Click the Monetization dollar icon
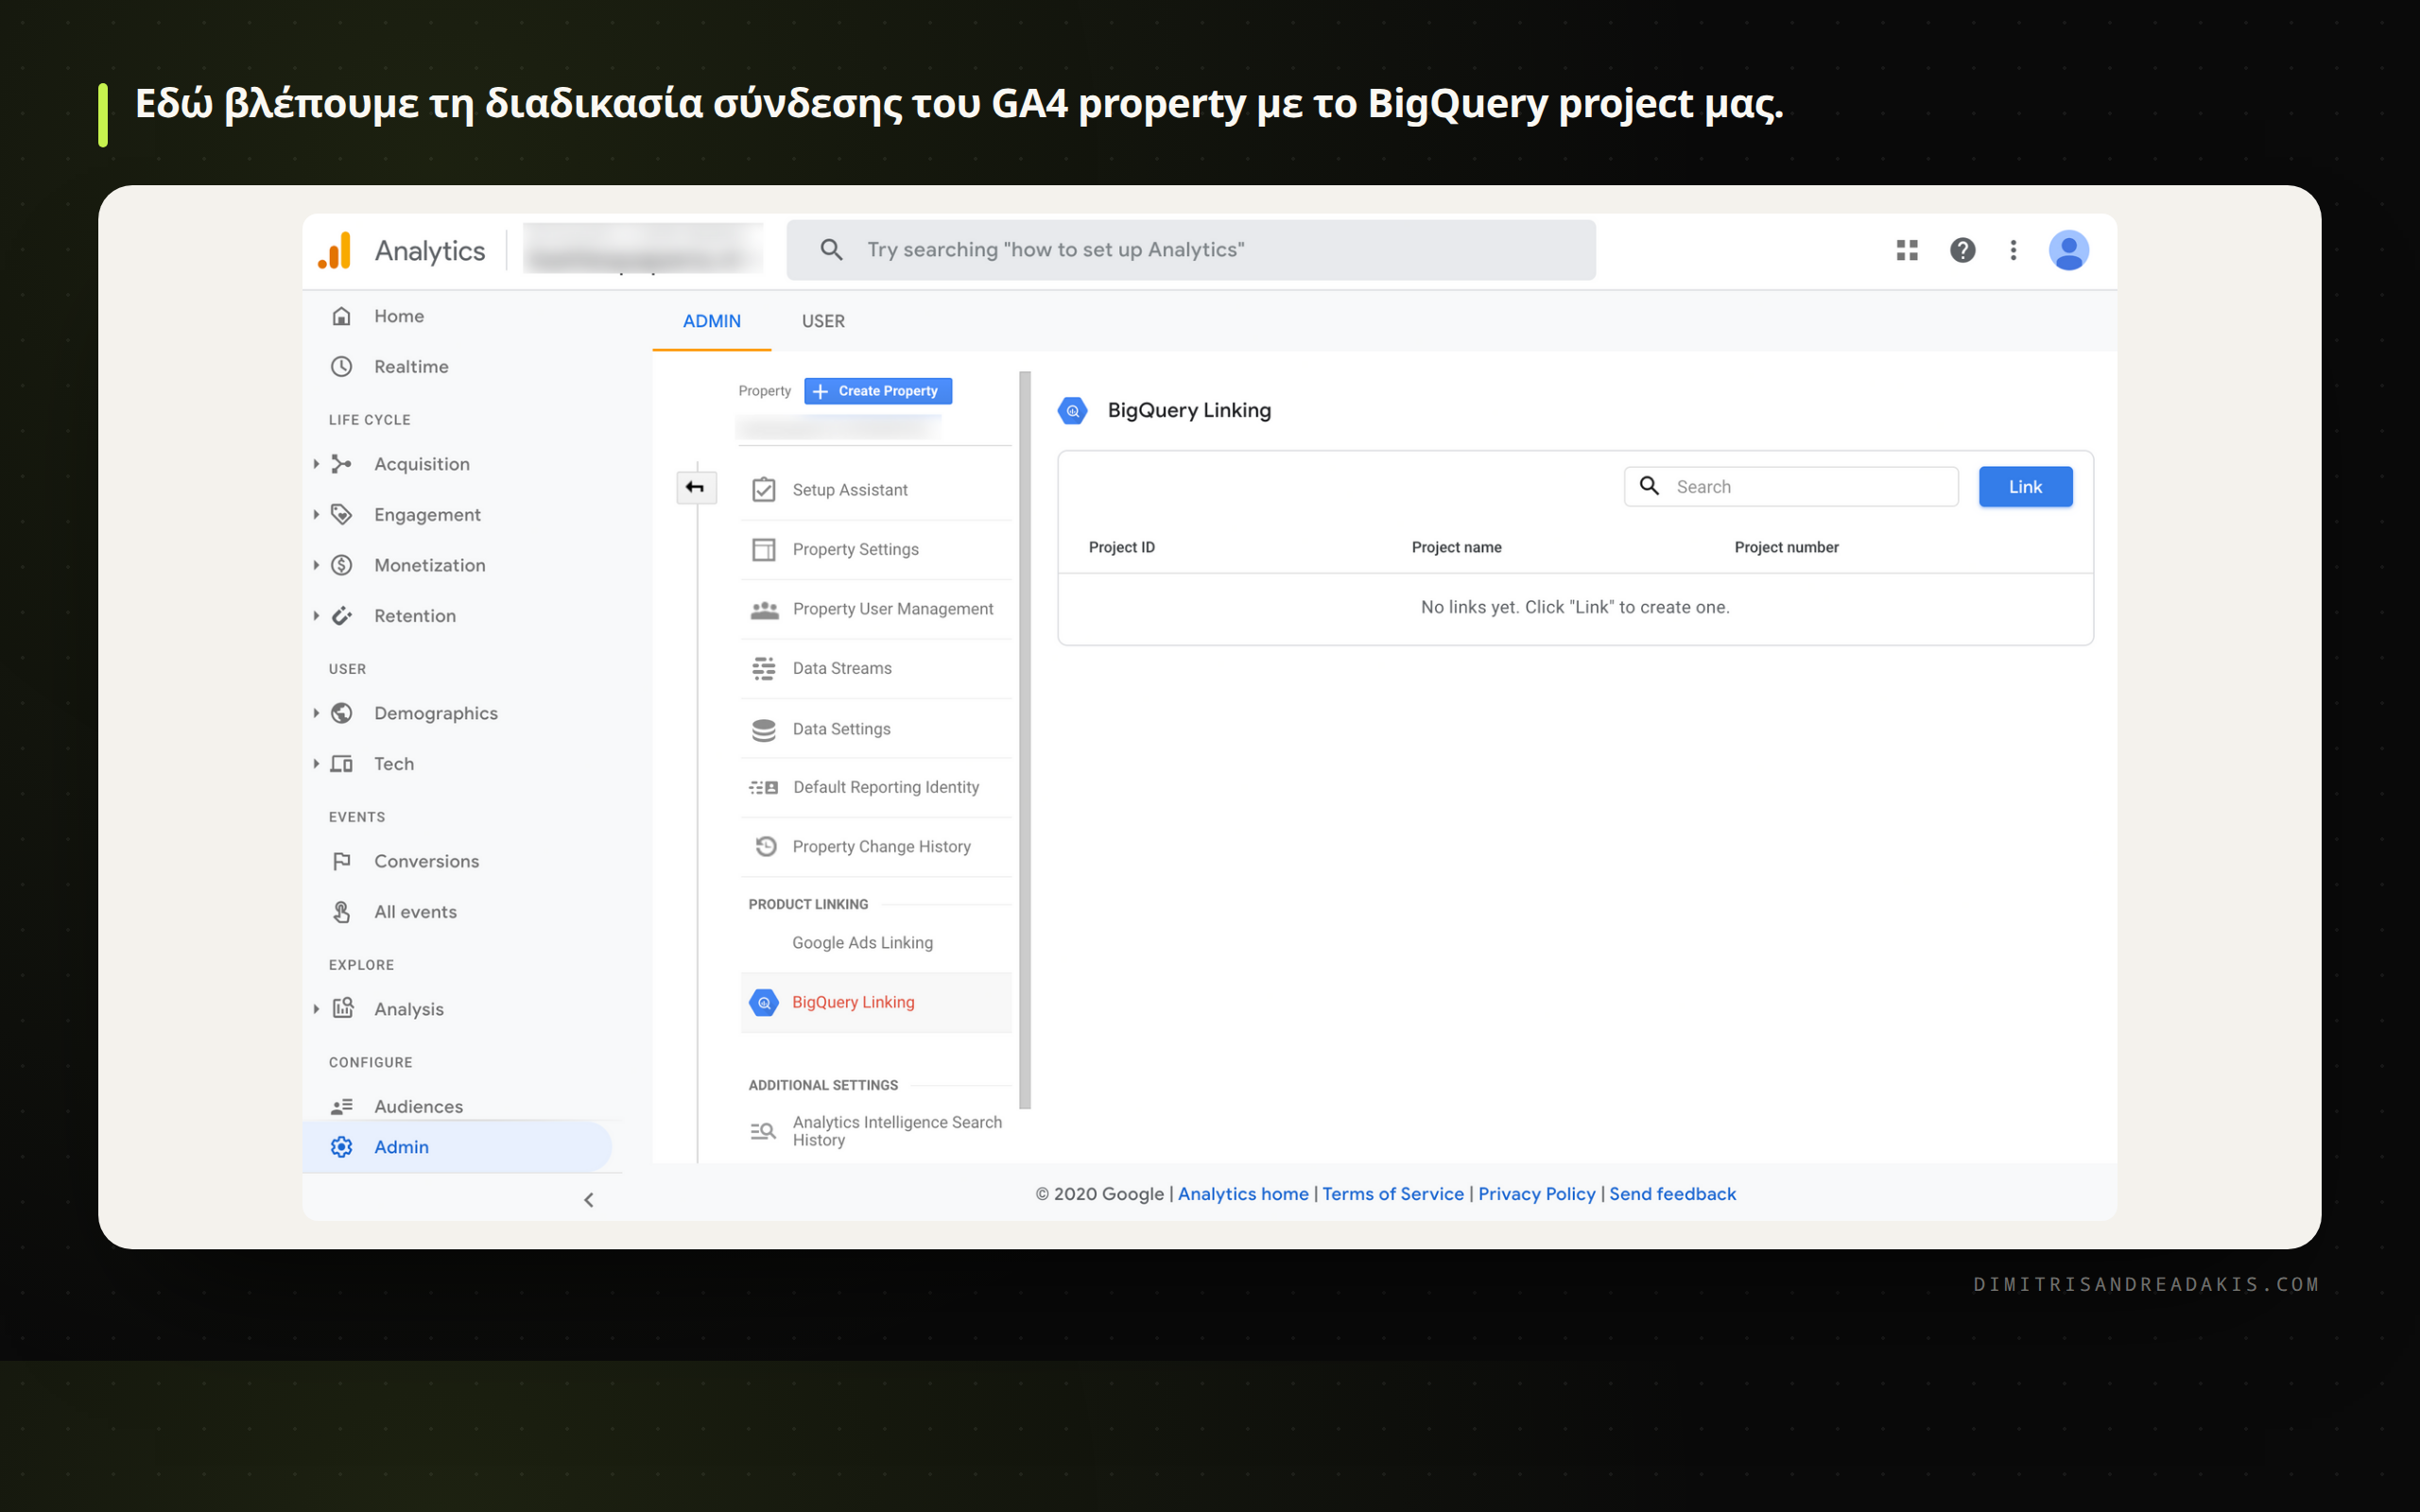This screenshot has height=1512, width=2420. tap(342, 565)
